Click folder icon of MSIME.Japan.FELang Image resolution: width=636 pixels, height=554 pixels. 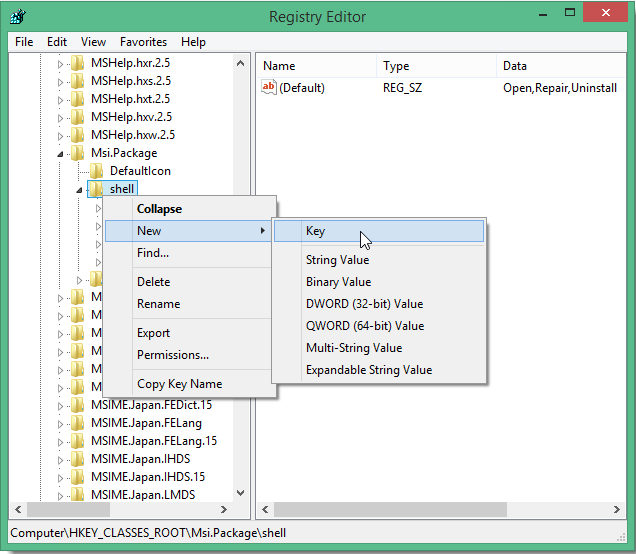[x=77, y=423]
